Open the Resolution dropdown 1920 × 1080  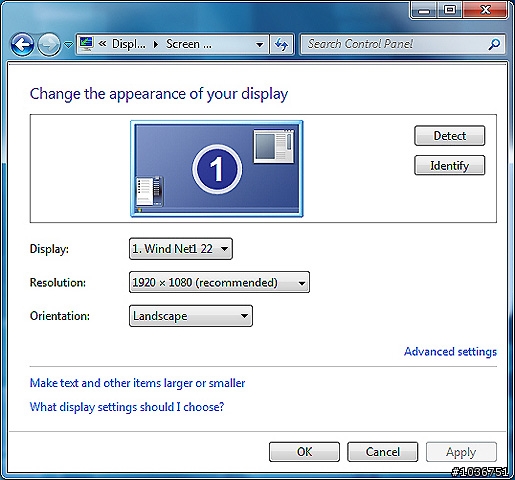click(219, 282)
